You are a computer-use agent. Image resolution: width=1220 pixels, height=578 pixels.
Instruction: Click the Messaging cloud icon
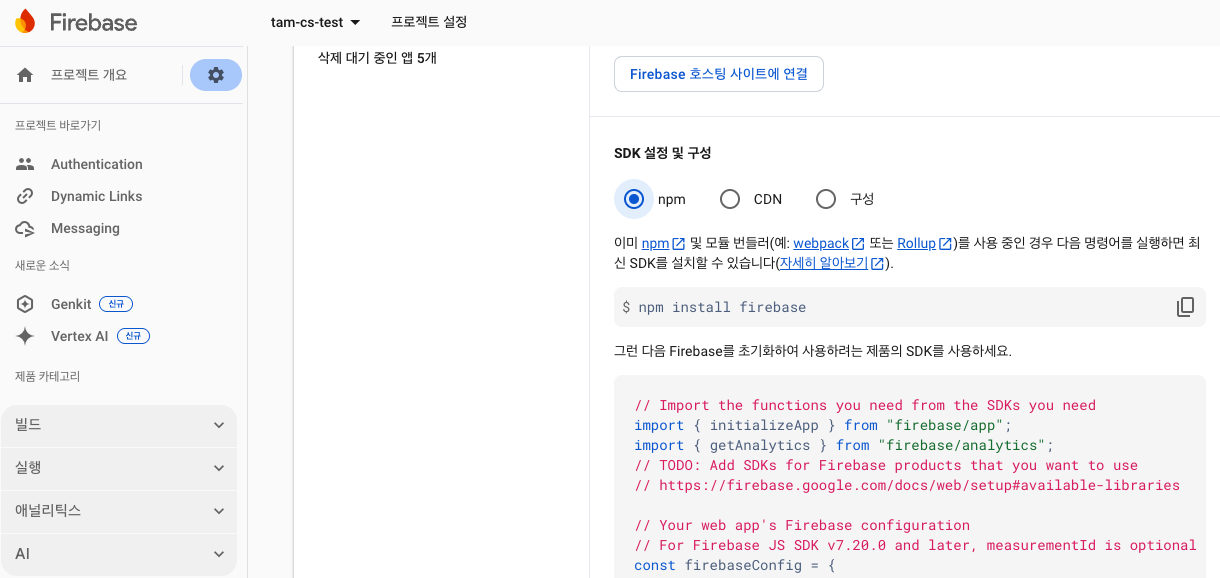(26, 228)
